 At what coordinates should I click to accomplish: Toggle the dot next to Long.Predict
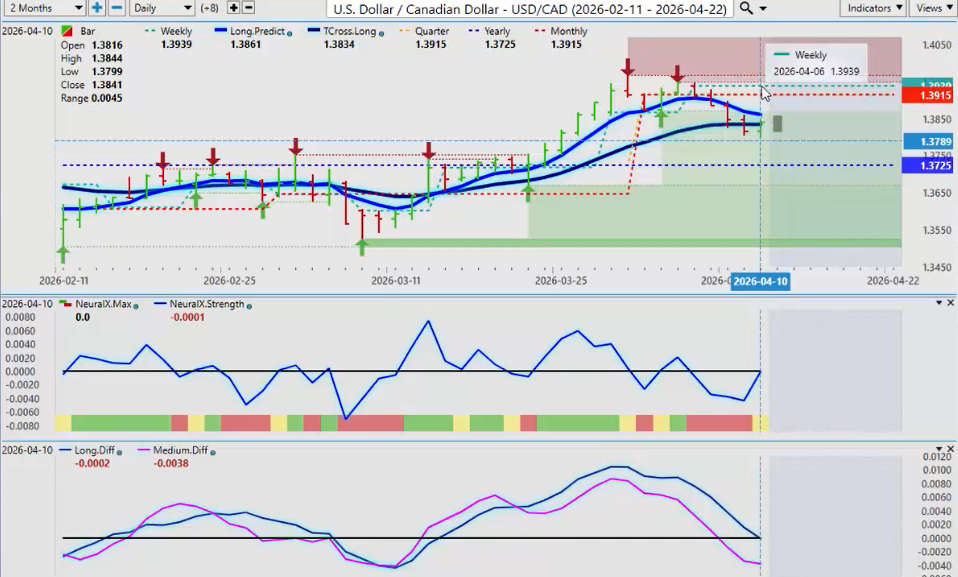289,32
